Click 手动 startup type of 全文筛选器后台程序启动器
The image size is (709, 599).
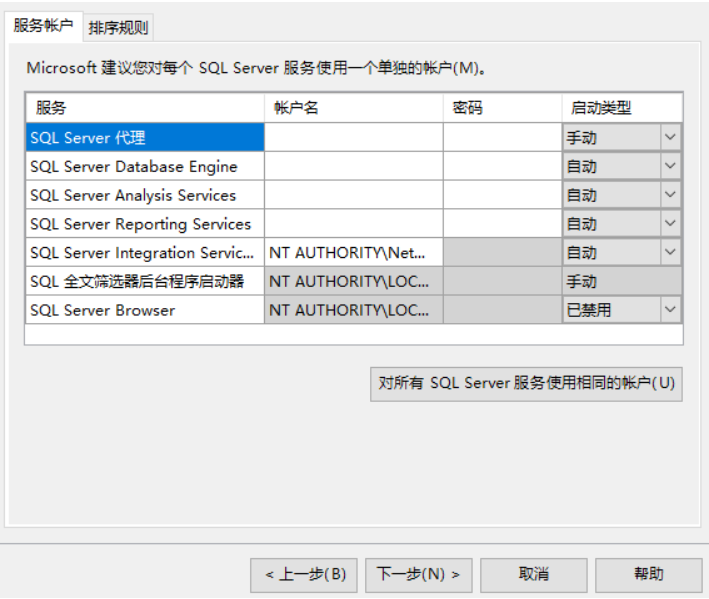tap(622, 281)
